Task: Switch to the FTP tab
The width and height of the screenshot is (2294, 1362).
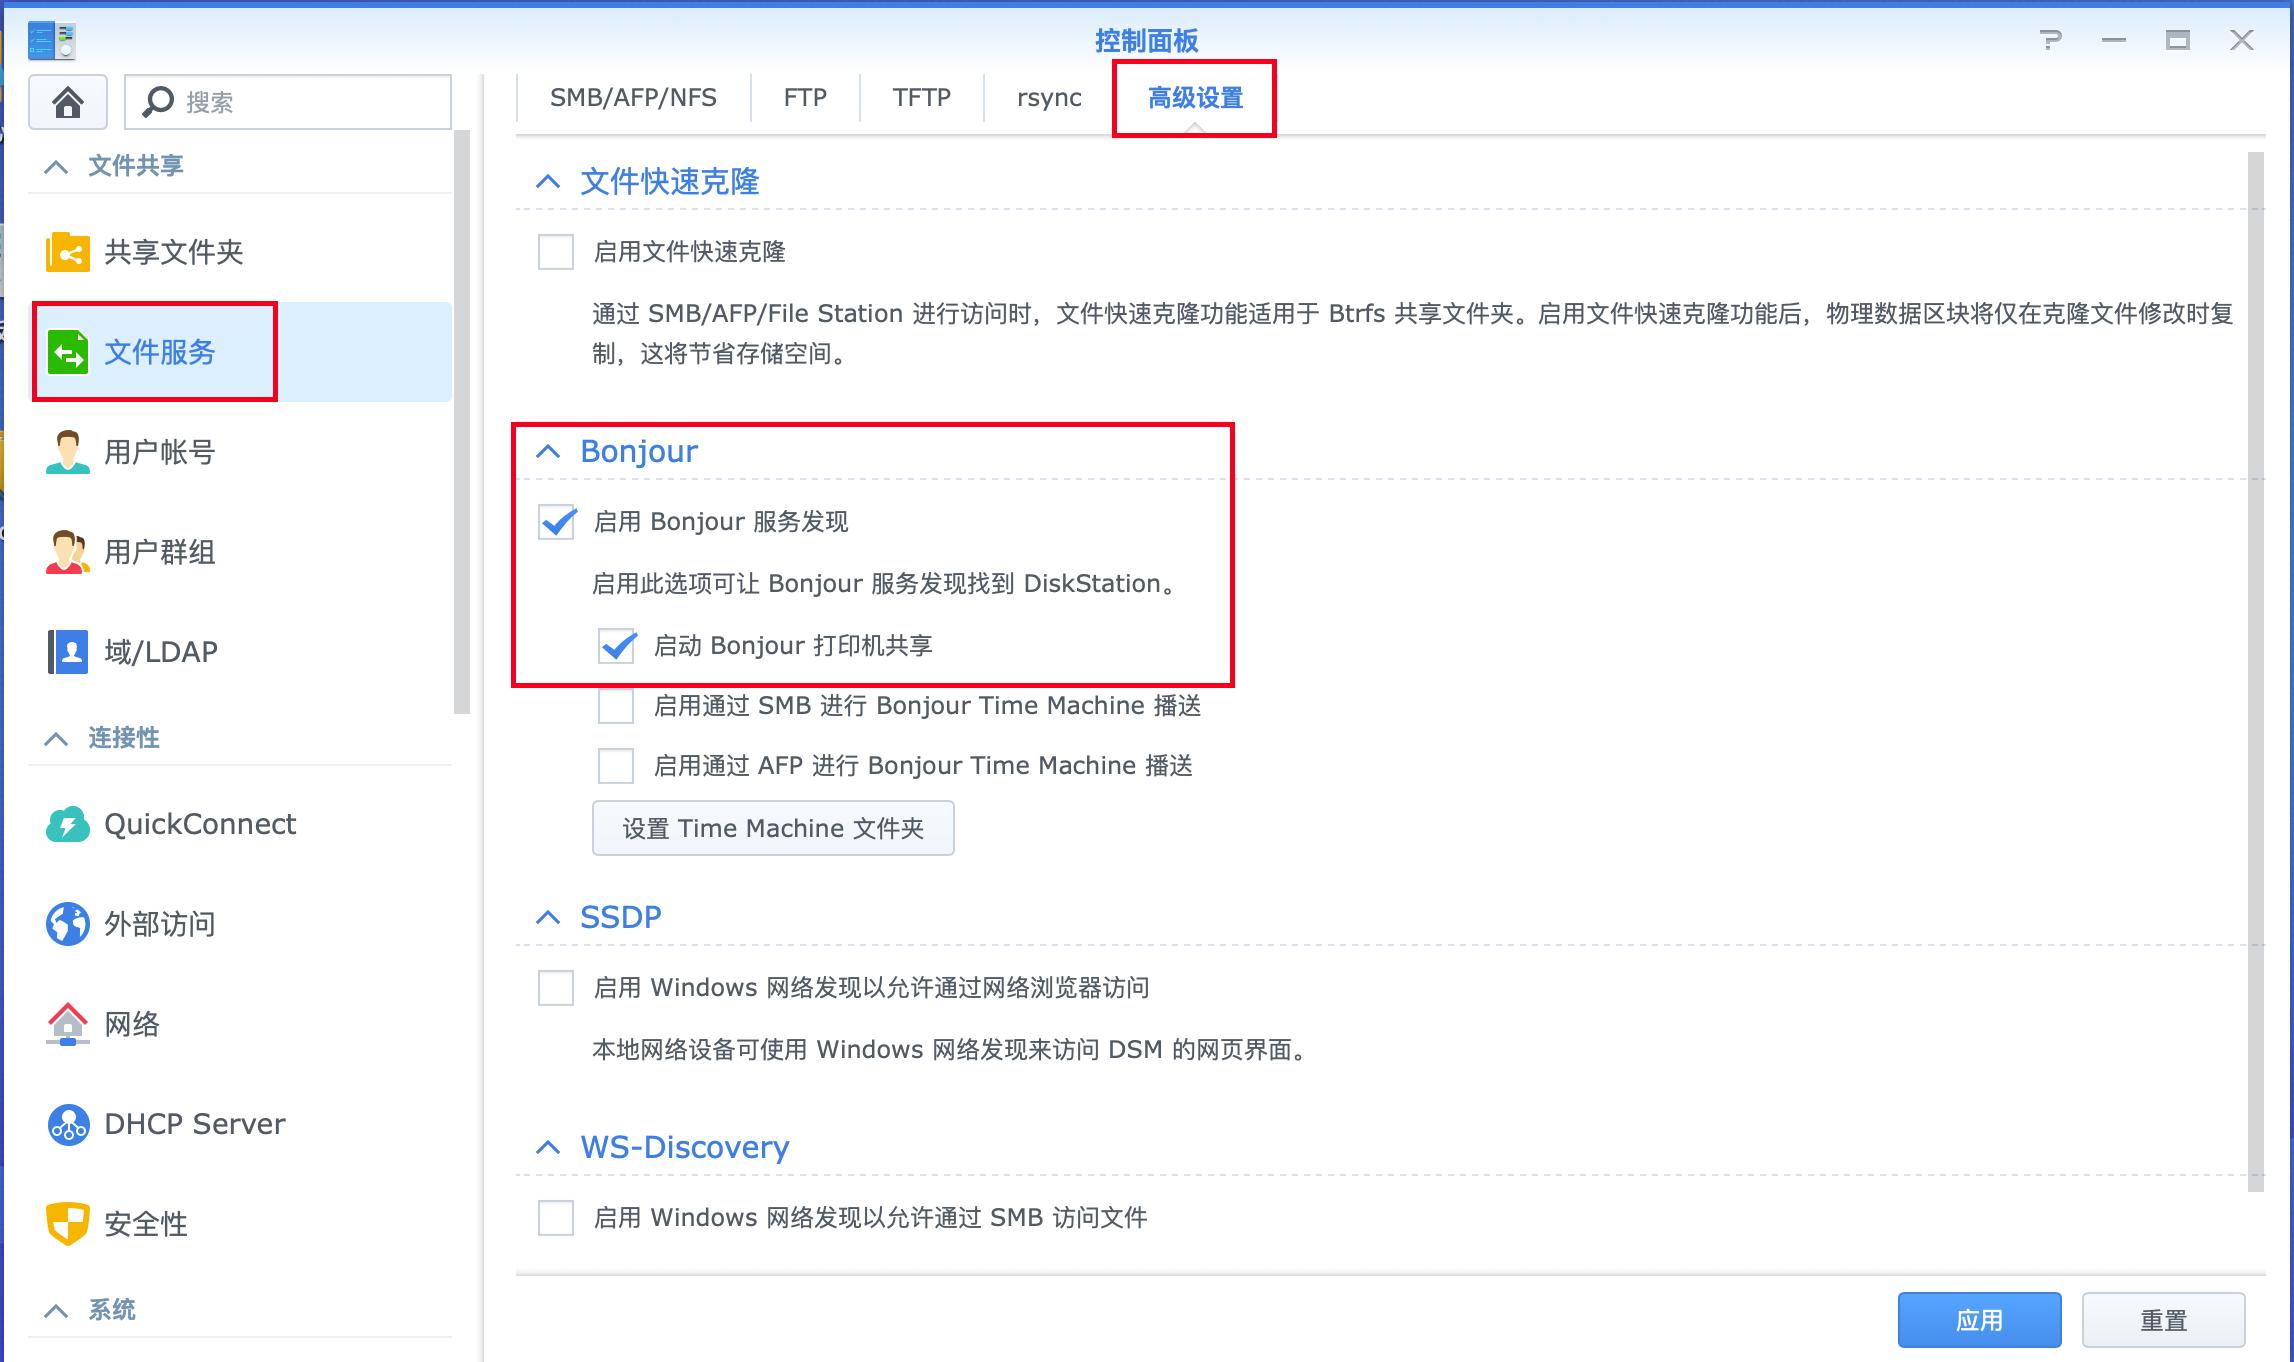Action: 804,97
